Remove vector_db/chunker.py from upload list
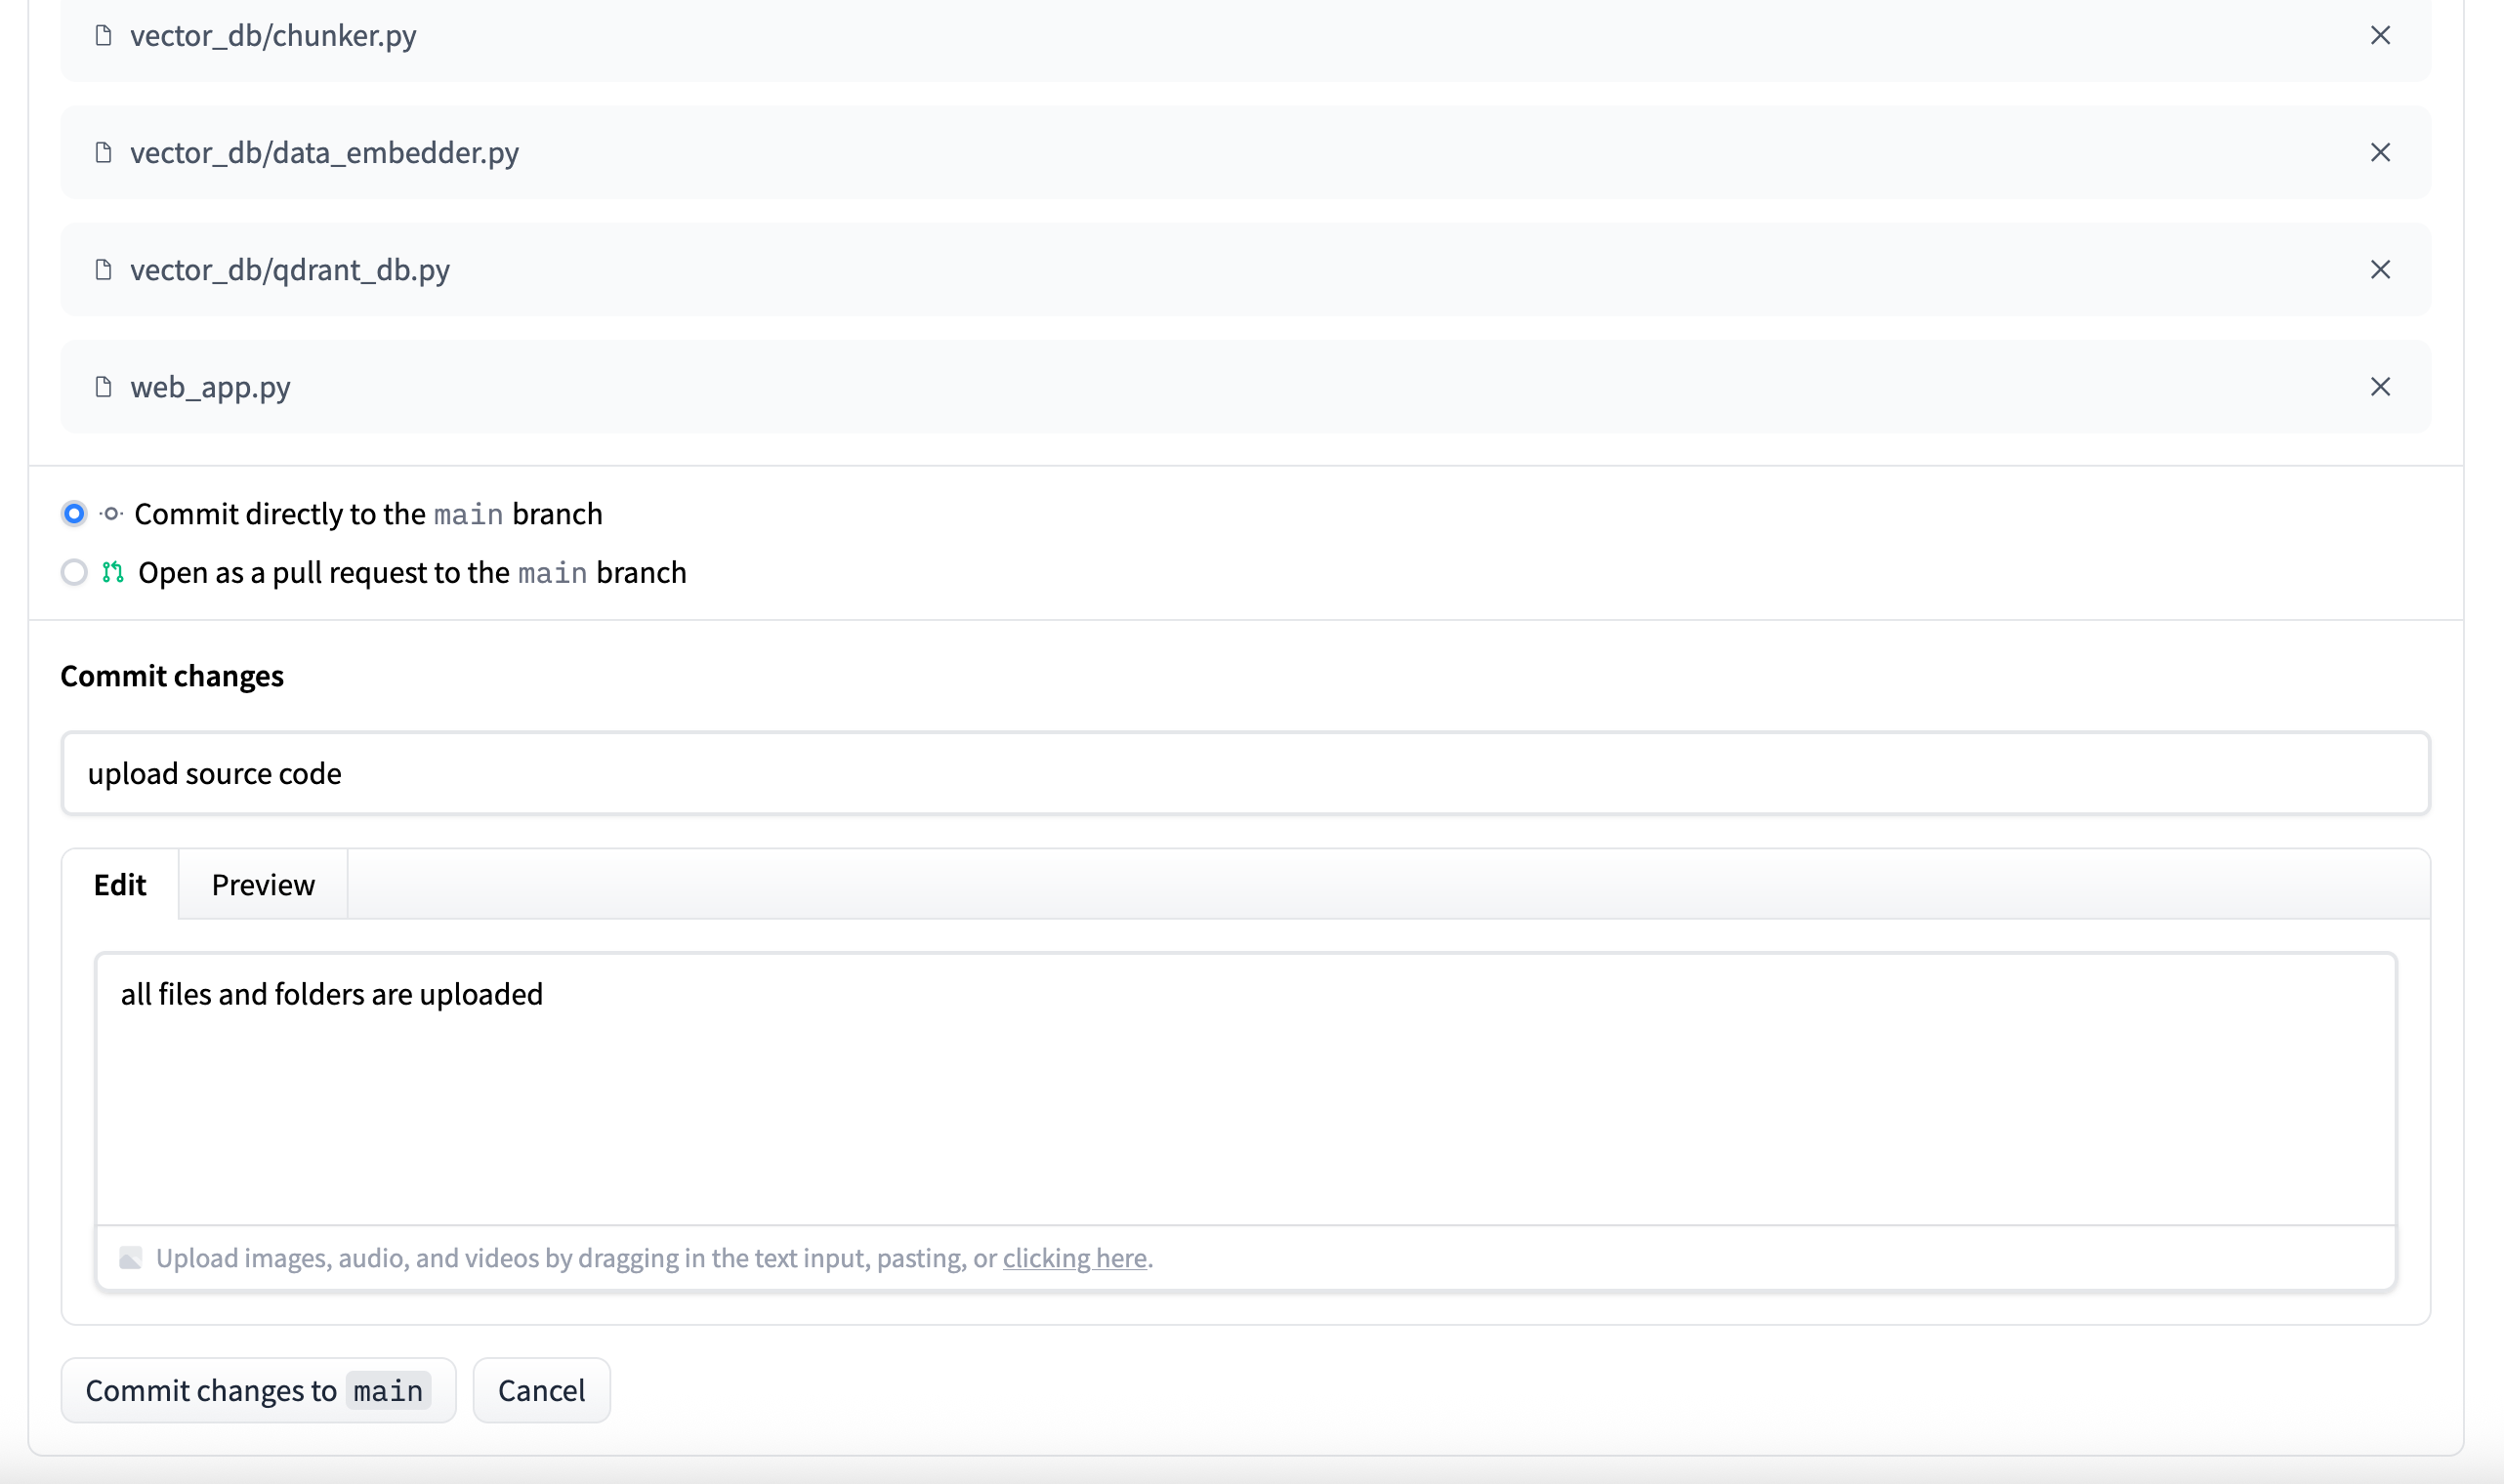The height and width of the screenshot is (1484, 2504). 2380,35
